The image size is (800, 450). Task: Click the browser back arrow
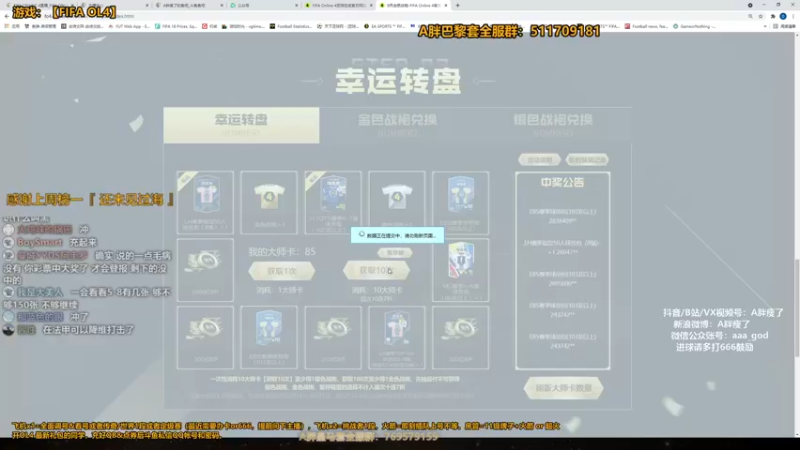tap(7, 16)
